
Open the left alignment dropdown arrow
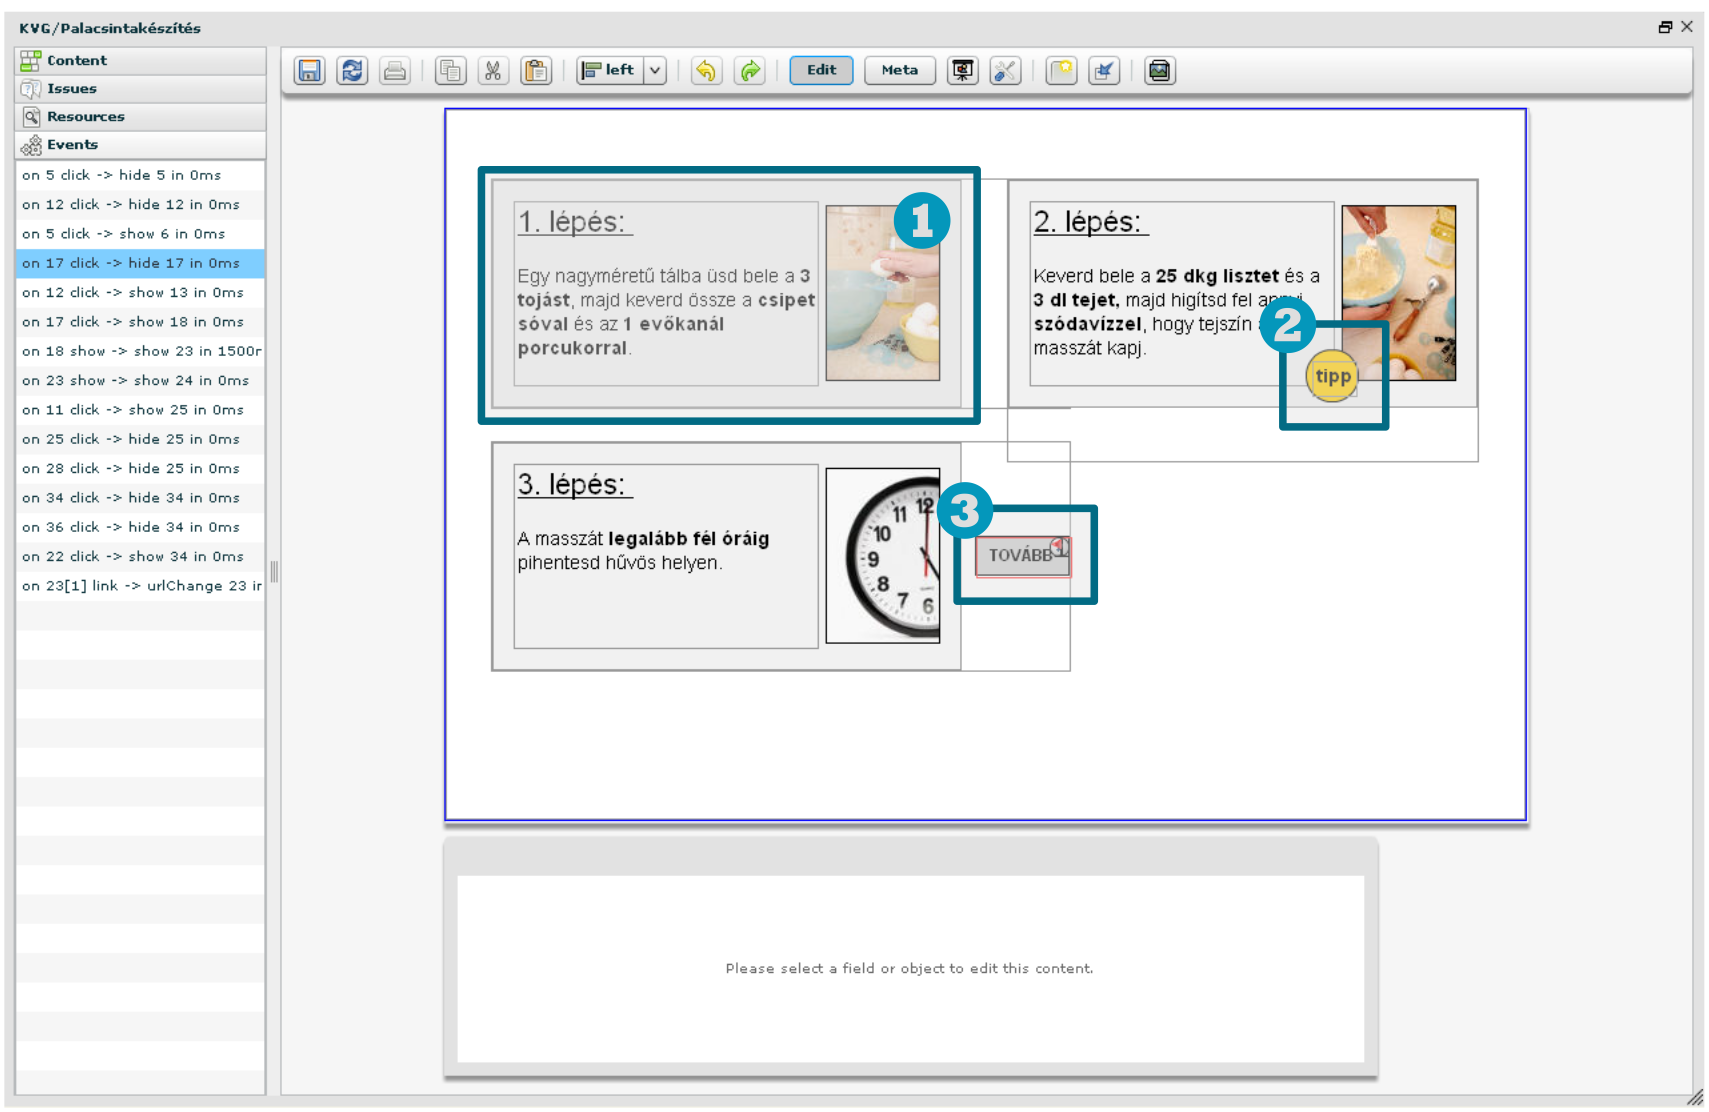tap(655, 70)
